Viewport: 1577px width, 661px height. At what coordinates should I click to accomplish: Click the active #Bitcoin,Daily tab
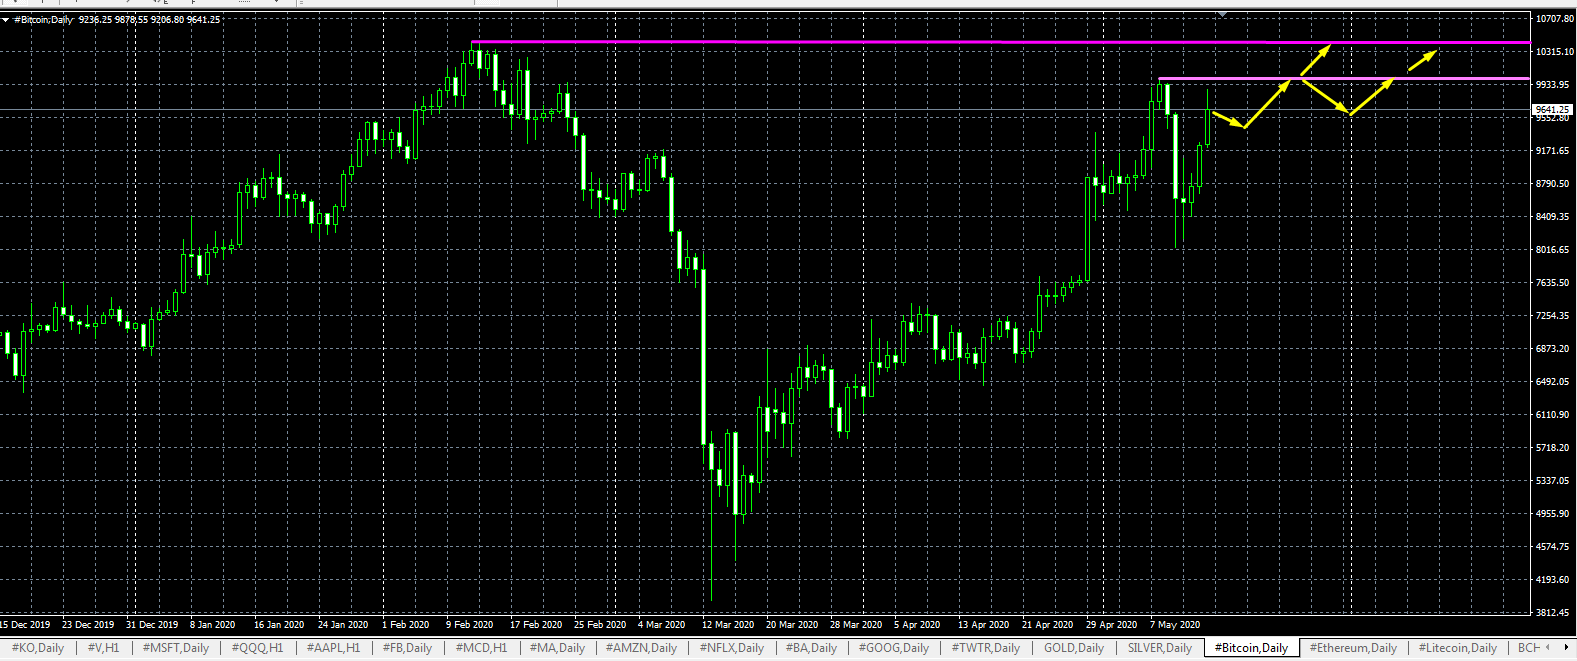(1251, 648)
